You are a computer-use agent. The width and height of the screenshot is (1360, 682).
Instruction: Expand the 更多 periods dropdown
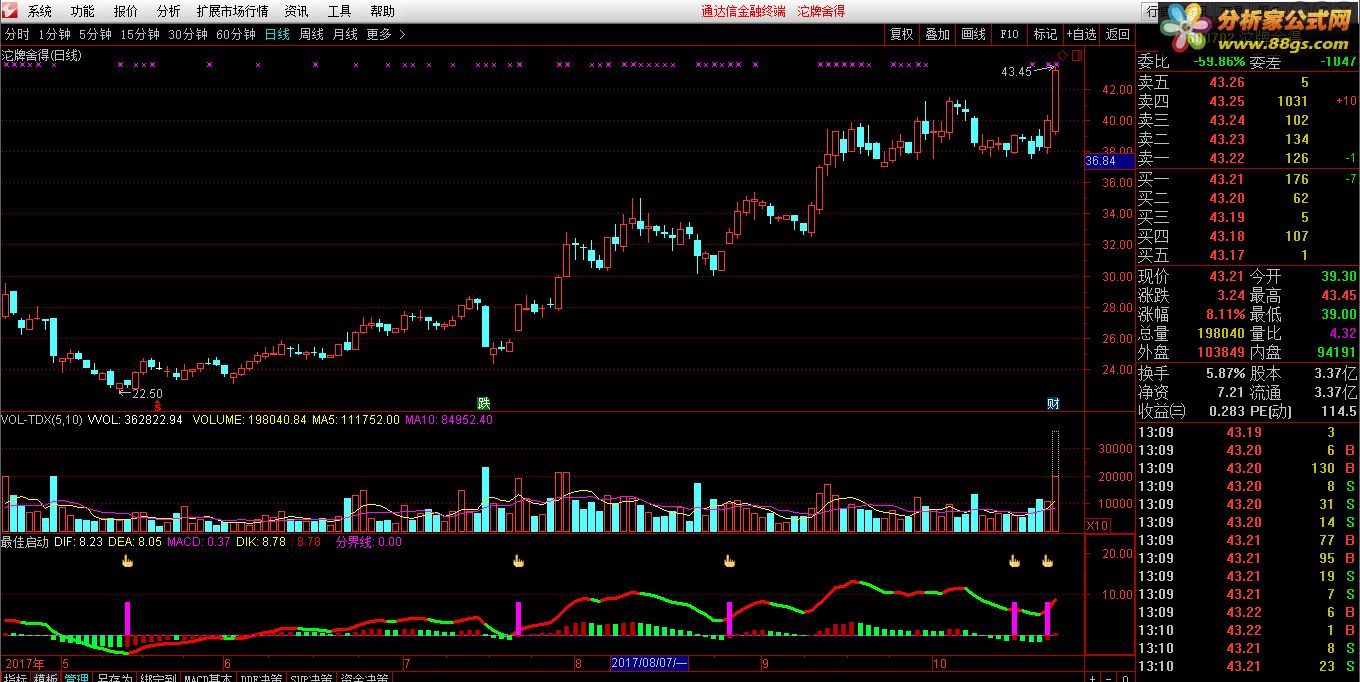point(386,34)
